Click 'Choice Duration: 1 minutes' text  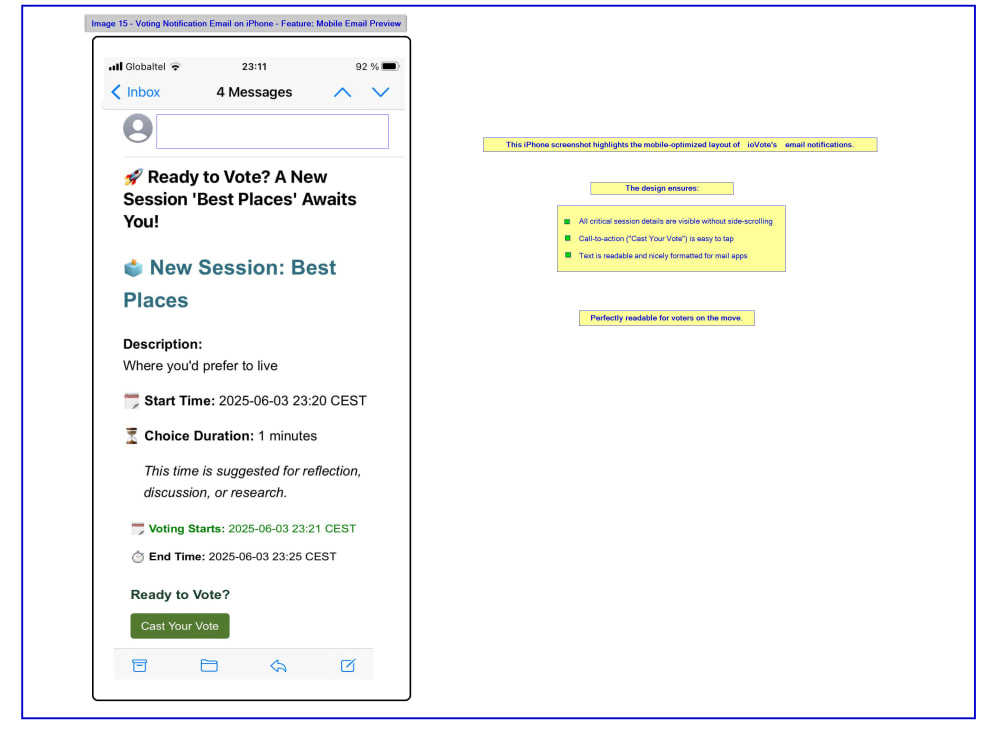231,436
